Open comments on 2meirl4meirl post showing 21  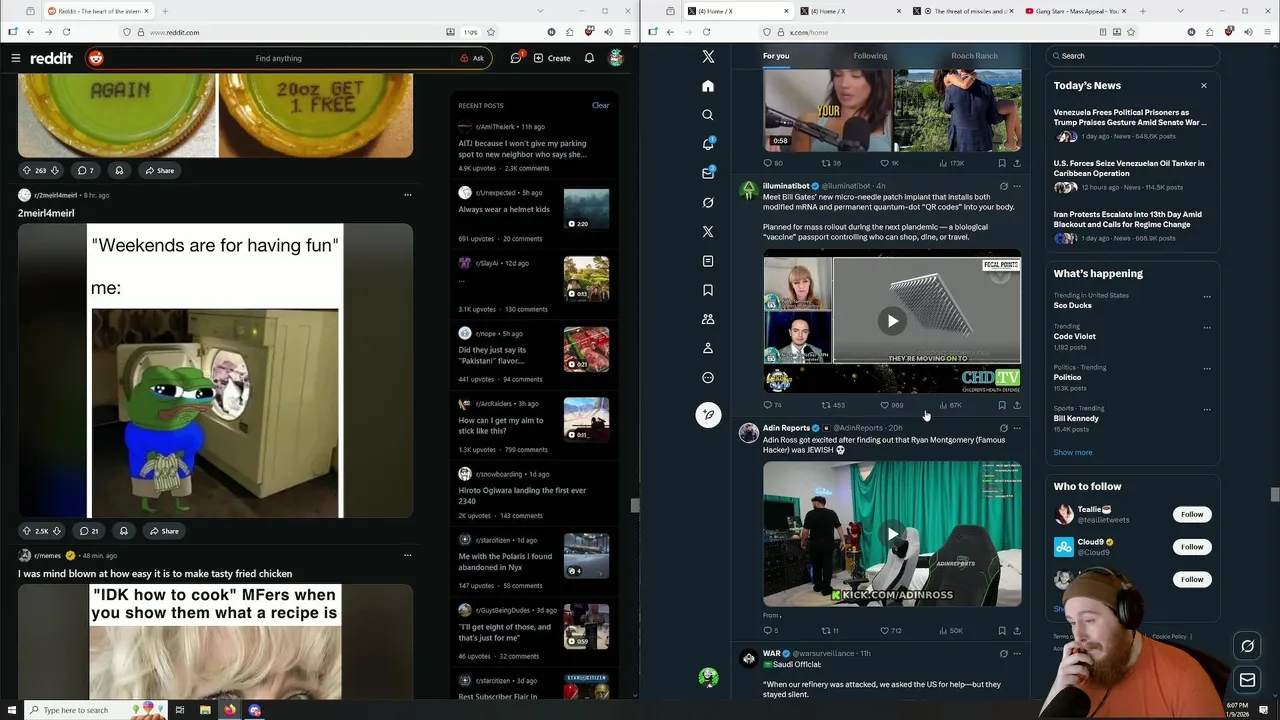point(88,531)
